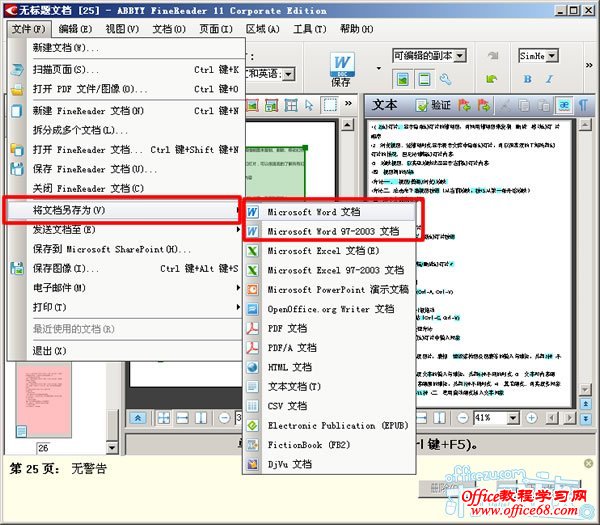Screen dimensions: 600x525
Task: Click the green redo arrow icon
Action: [491, 79]
